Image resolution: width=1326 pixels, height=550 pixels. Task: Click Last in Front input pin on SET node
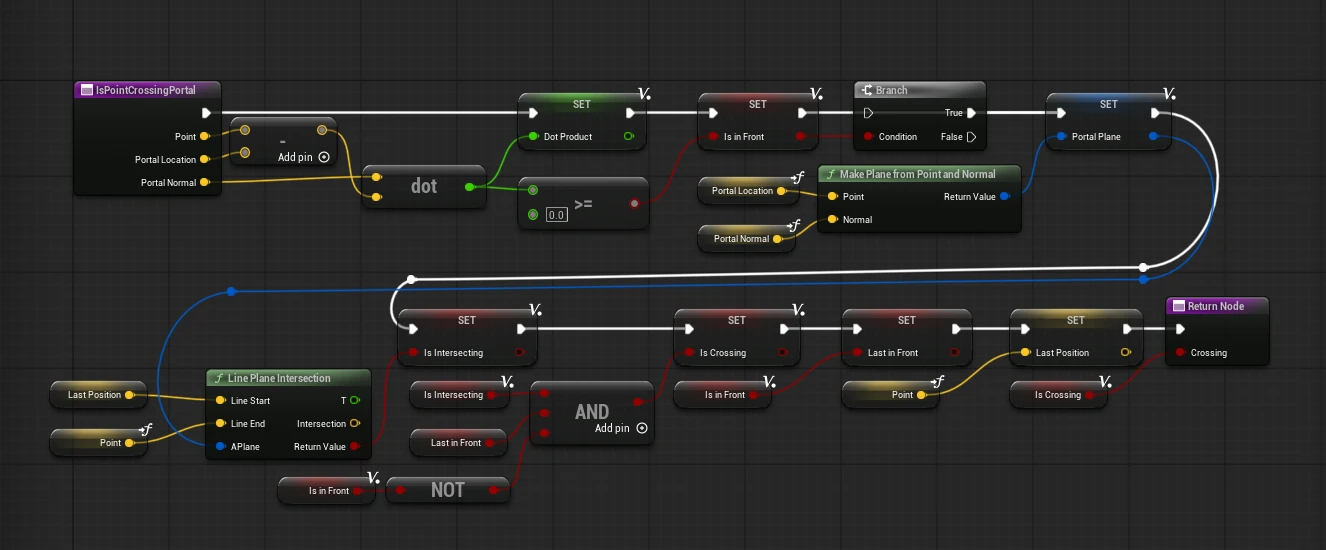point(857,352)
